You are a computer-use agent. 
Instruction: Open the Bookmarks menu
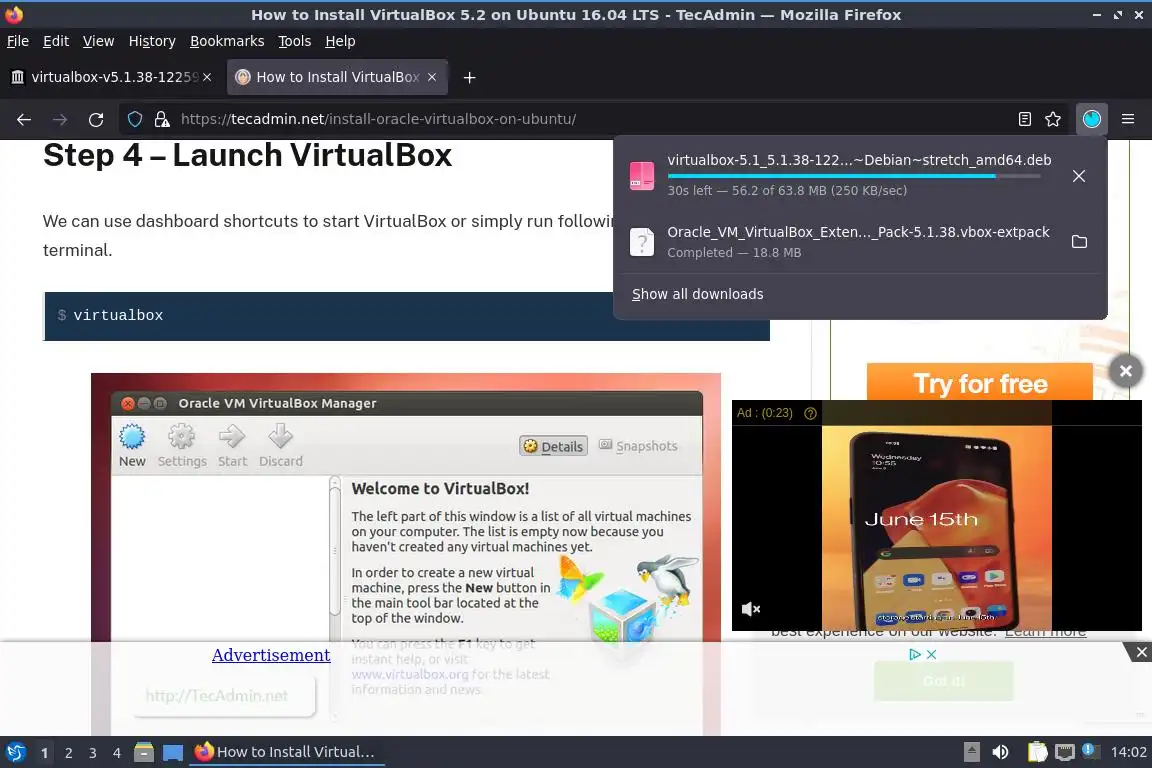pyautogui.click(x=227, y=41)
